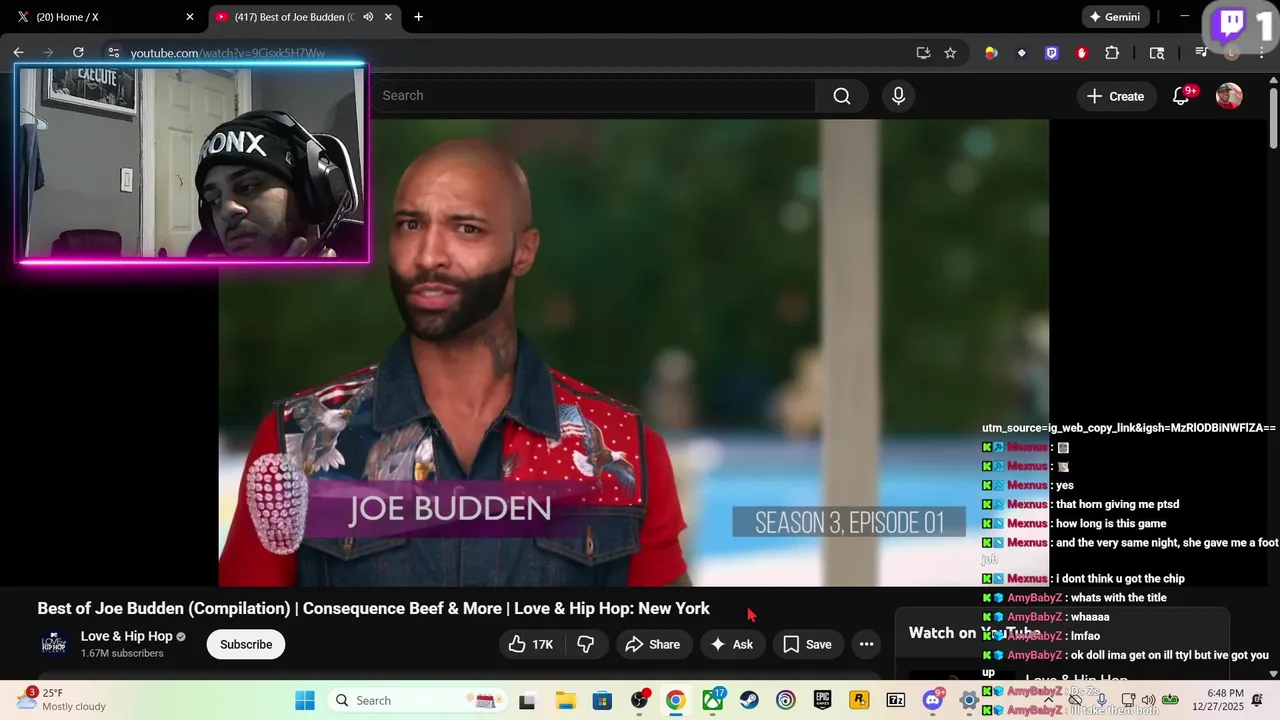Click the video player showing Joe Budden
Screen dimensions: 1280x720
tap(634, 353)
